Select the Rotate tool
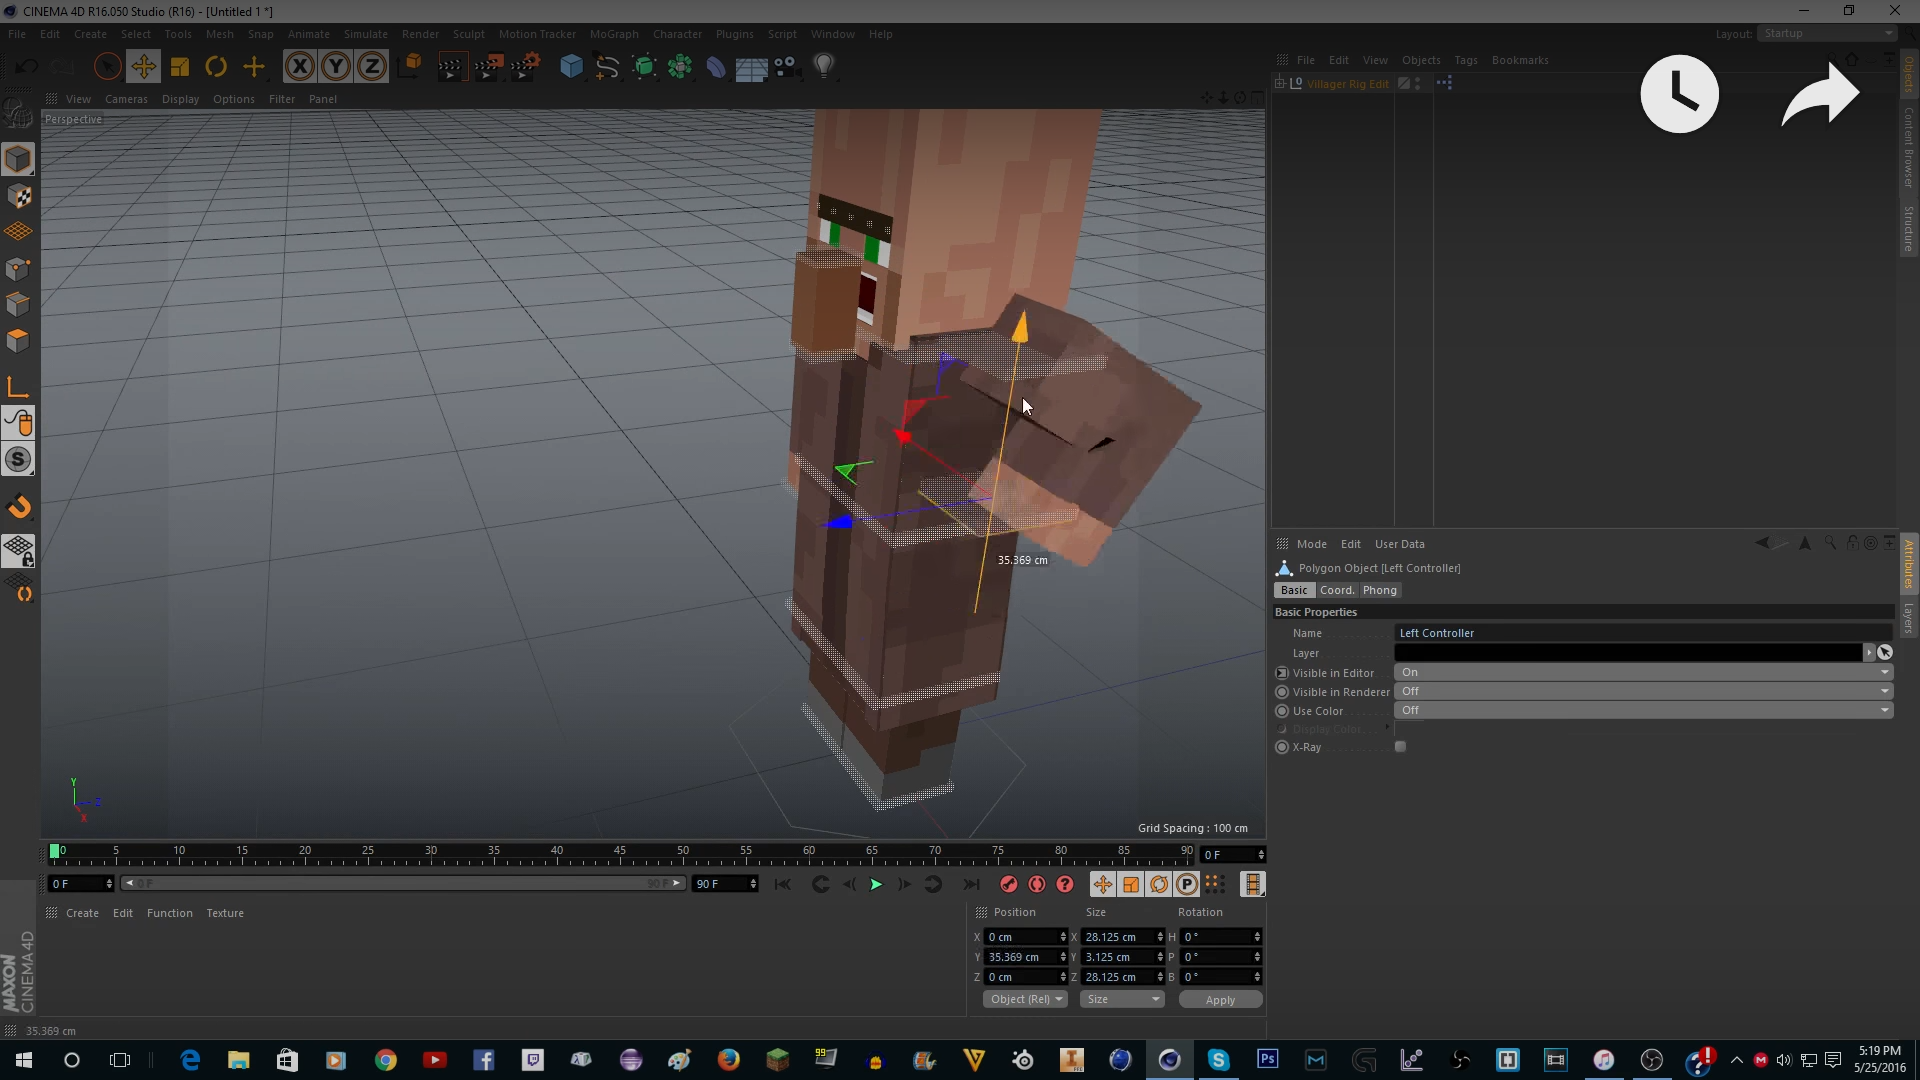This screenshot has width=1920, height=1080. [x=216, y=67]
